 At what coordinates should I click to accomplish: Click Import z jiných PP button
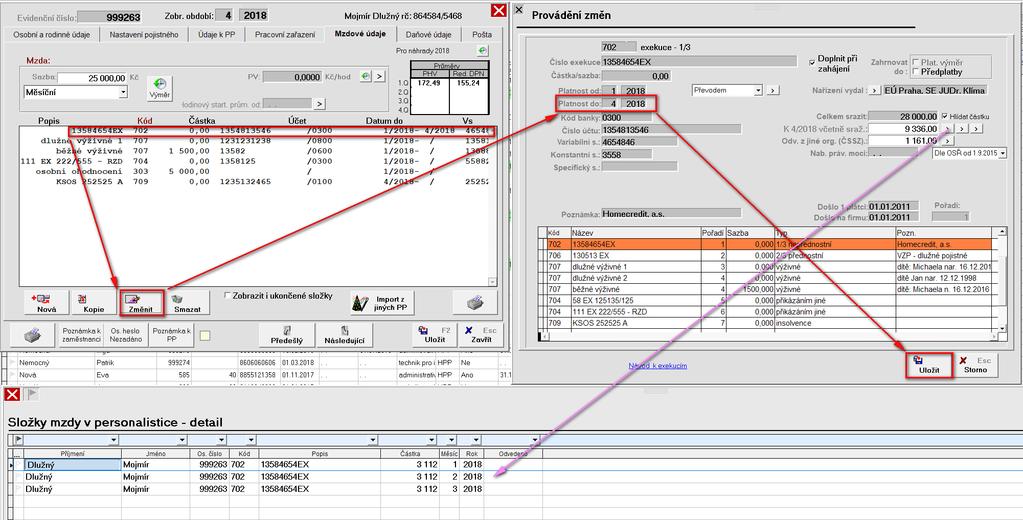coord(382,303)
